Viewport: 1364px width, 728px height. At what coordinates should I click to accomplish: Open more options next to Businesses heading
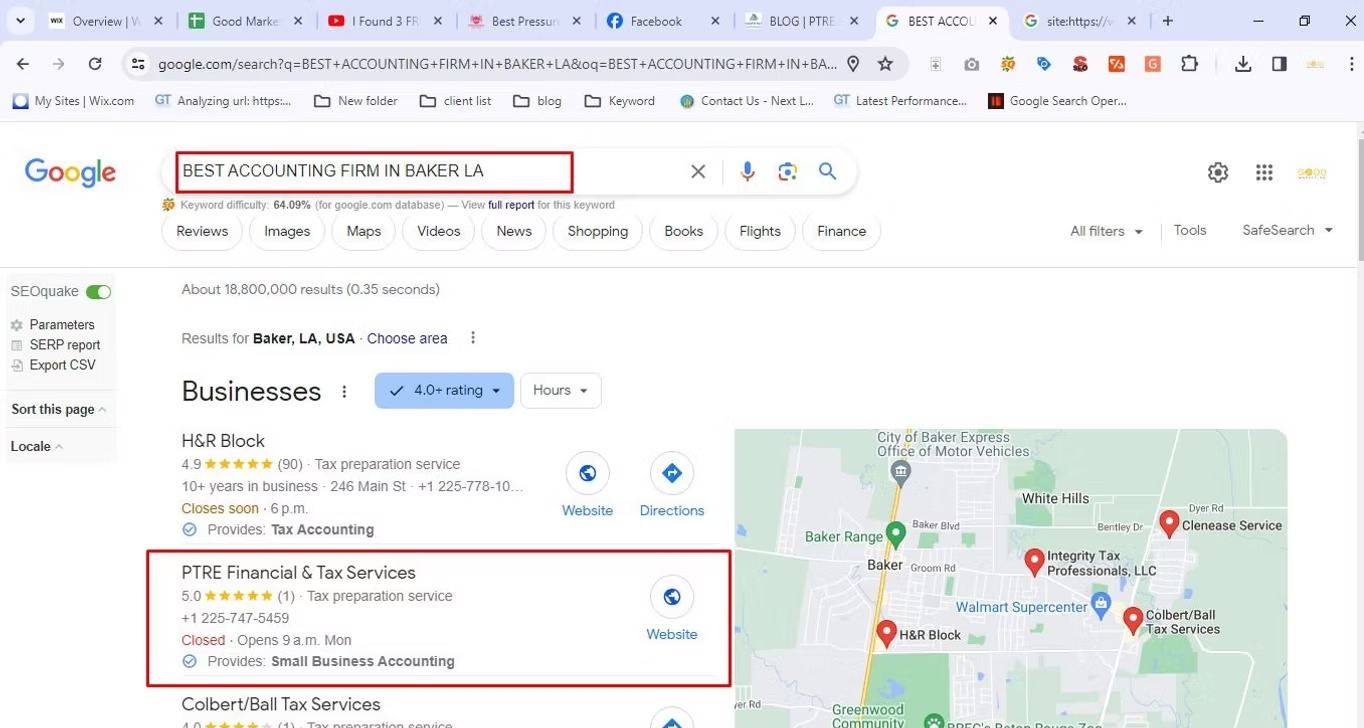(344, 392)
